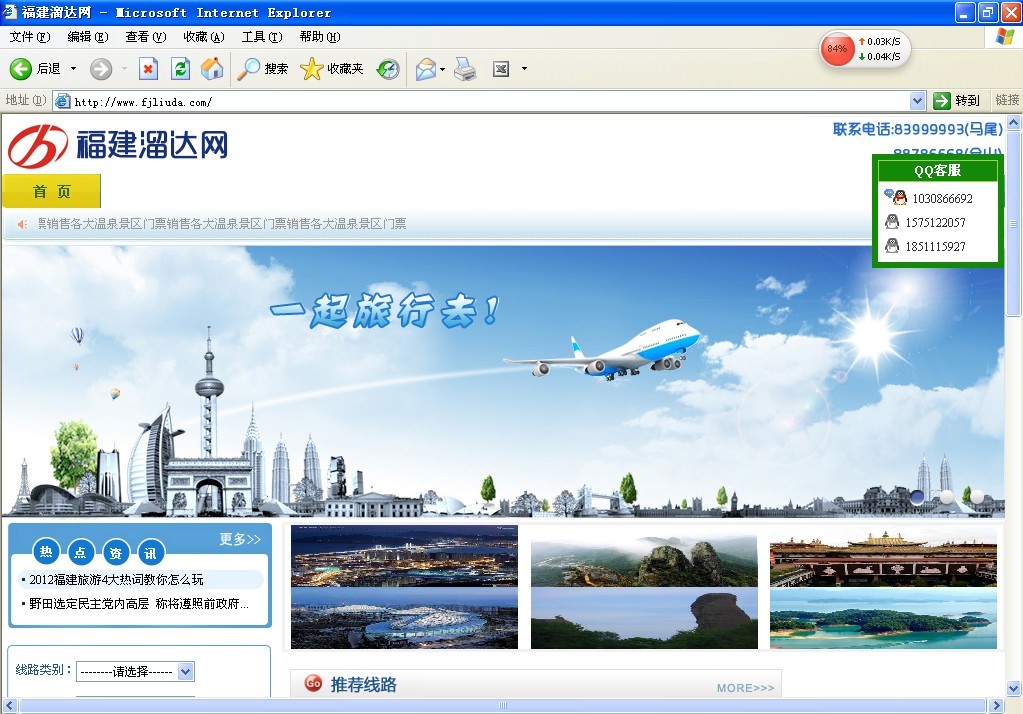Refresh the page with Refresh icon
This screenshot has width=1023, height=714.
coord(180,69)
